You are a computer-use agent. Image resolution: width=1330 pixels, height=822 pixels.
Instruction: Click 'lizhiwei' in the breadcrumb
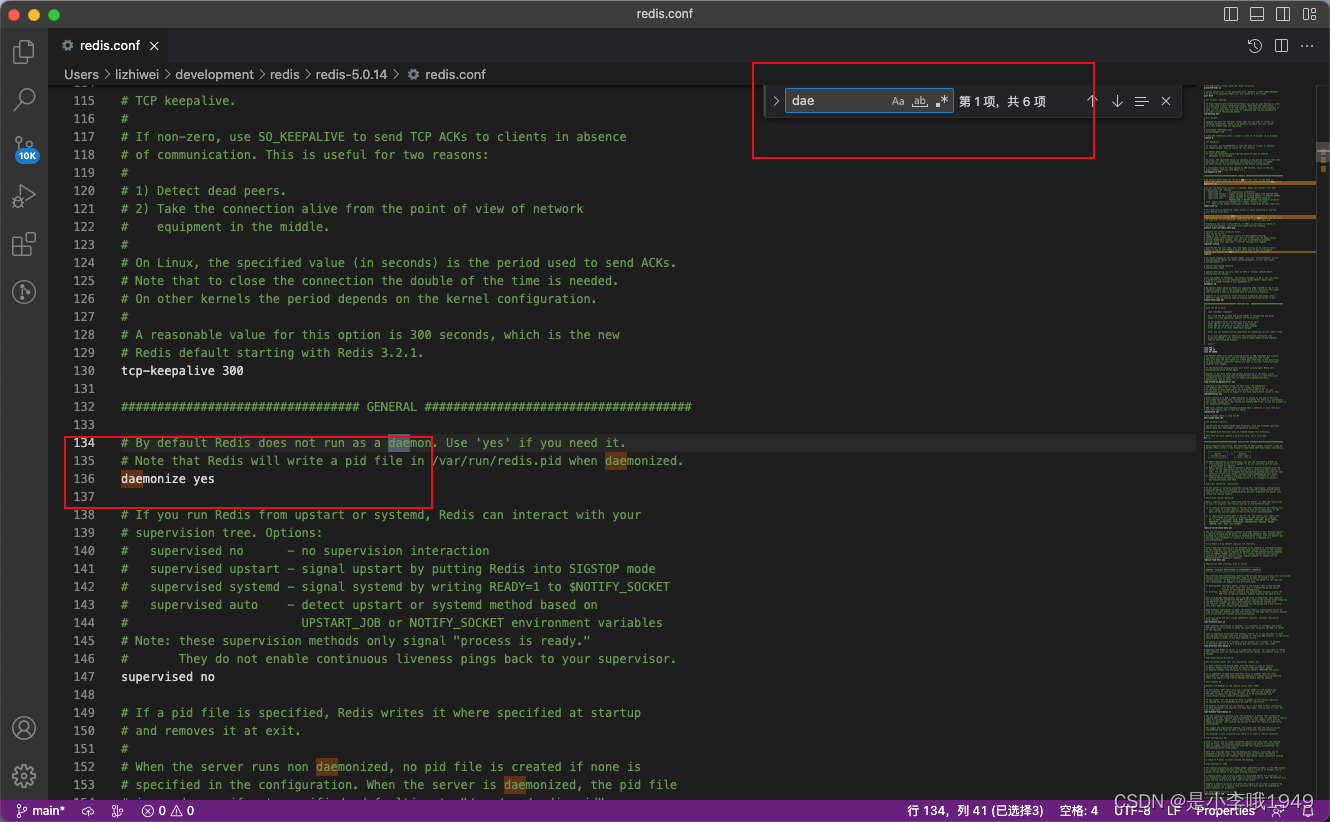[x=137, y=74]
